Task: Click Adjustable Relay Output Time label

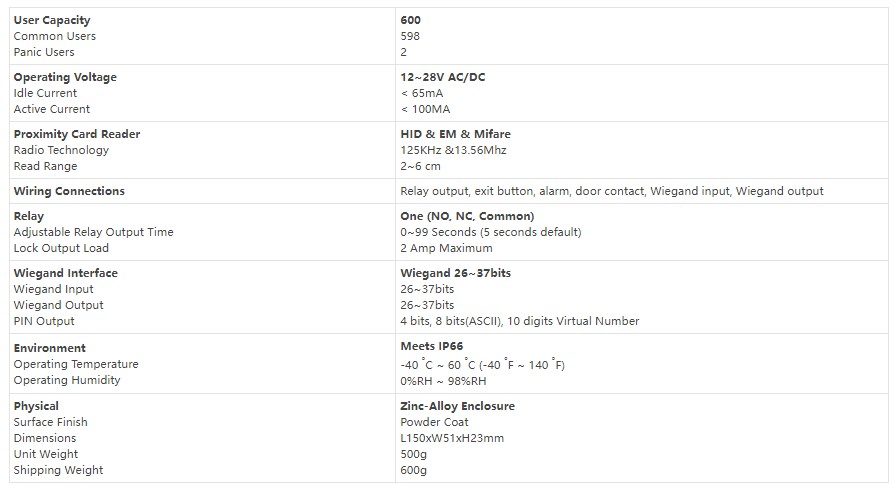Action: [x=94, y=232]
